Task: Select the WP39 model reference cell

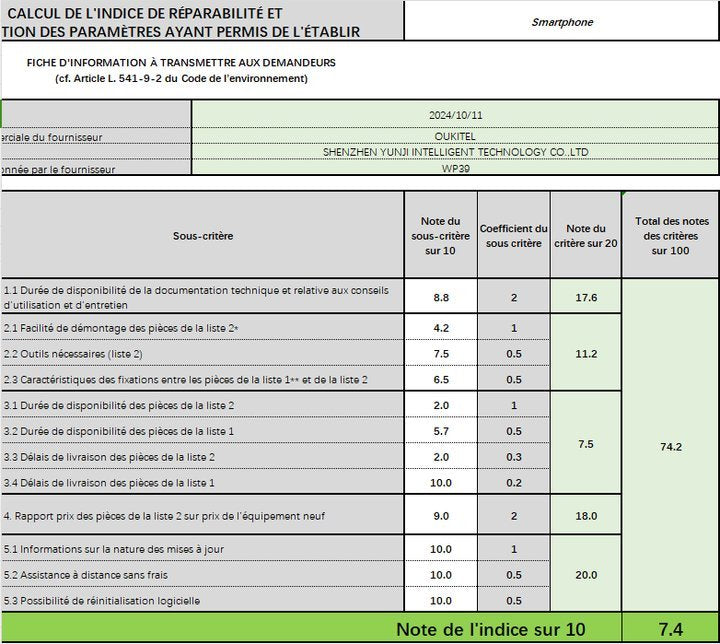Action: click(455, 168)
